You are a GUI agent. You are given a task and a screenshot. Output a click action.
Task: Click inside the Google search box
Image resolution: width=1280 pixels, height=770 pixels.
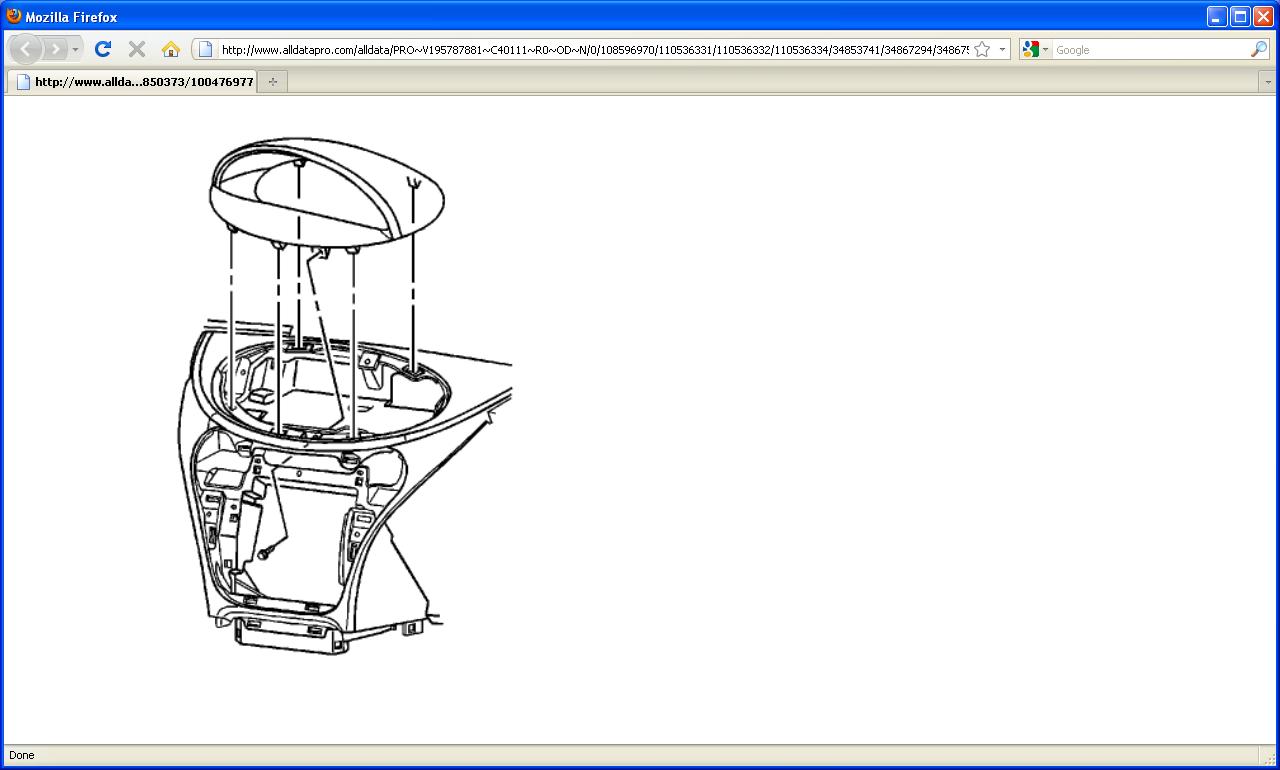[1150, 49]
